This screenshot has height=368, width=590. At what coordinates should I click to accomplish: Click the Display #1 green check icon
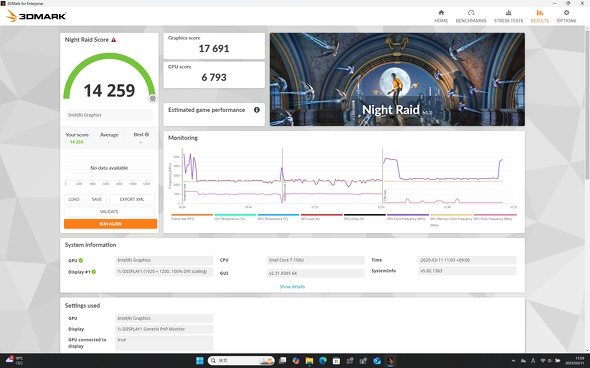click(x=94, y=272)
